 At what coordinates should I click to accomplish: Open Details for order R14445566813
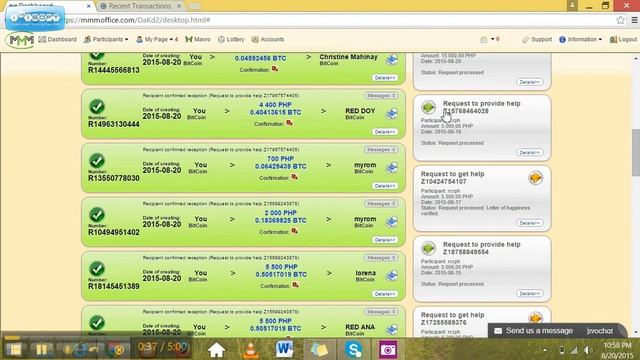384,78
